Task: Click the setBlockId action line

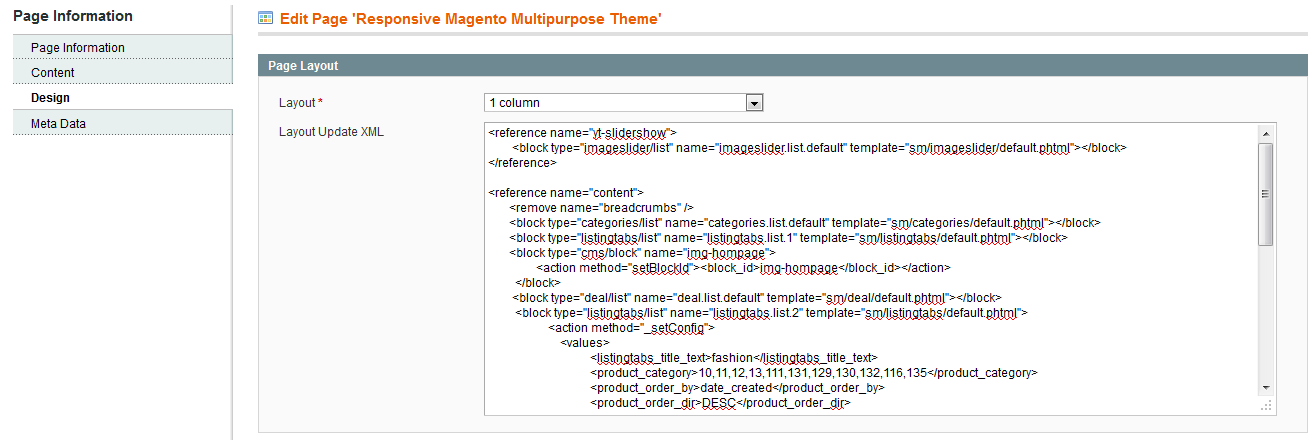Action: coord(743,267)
